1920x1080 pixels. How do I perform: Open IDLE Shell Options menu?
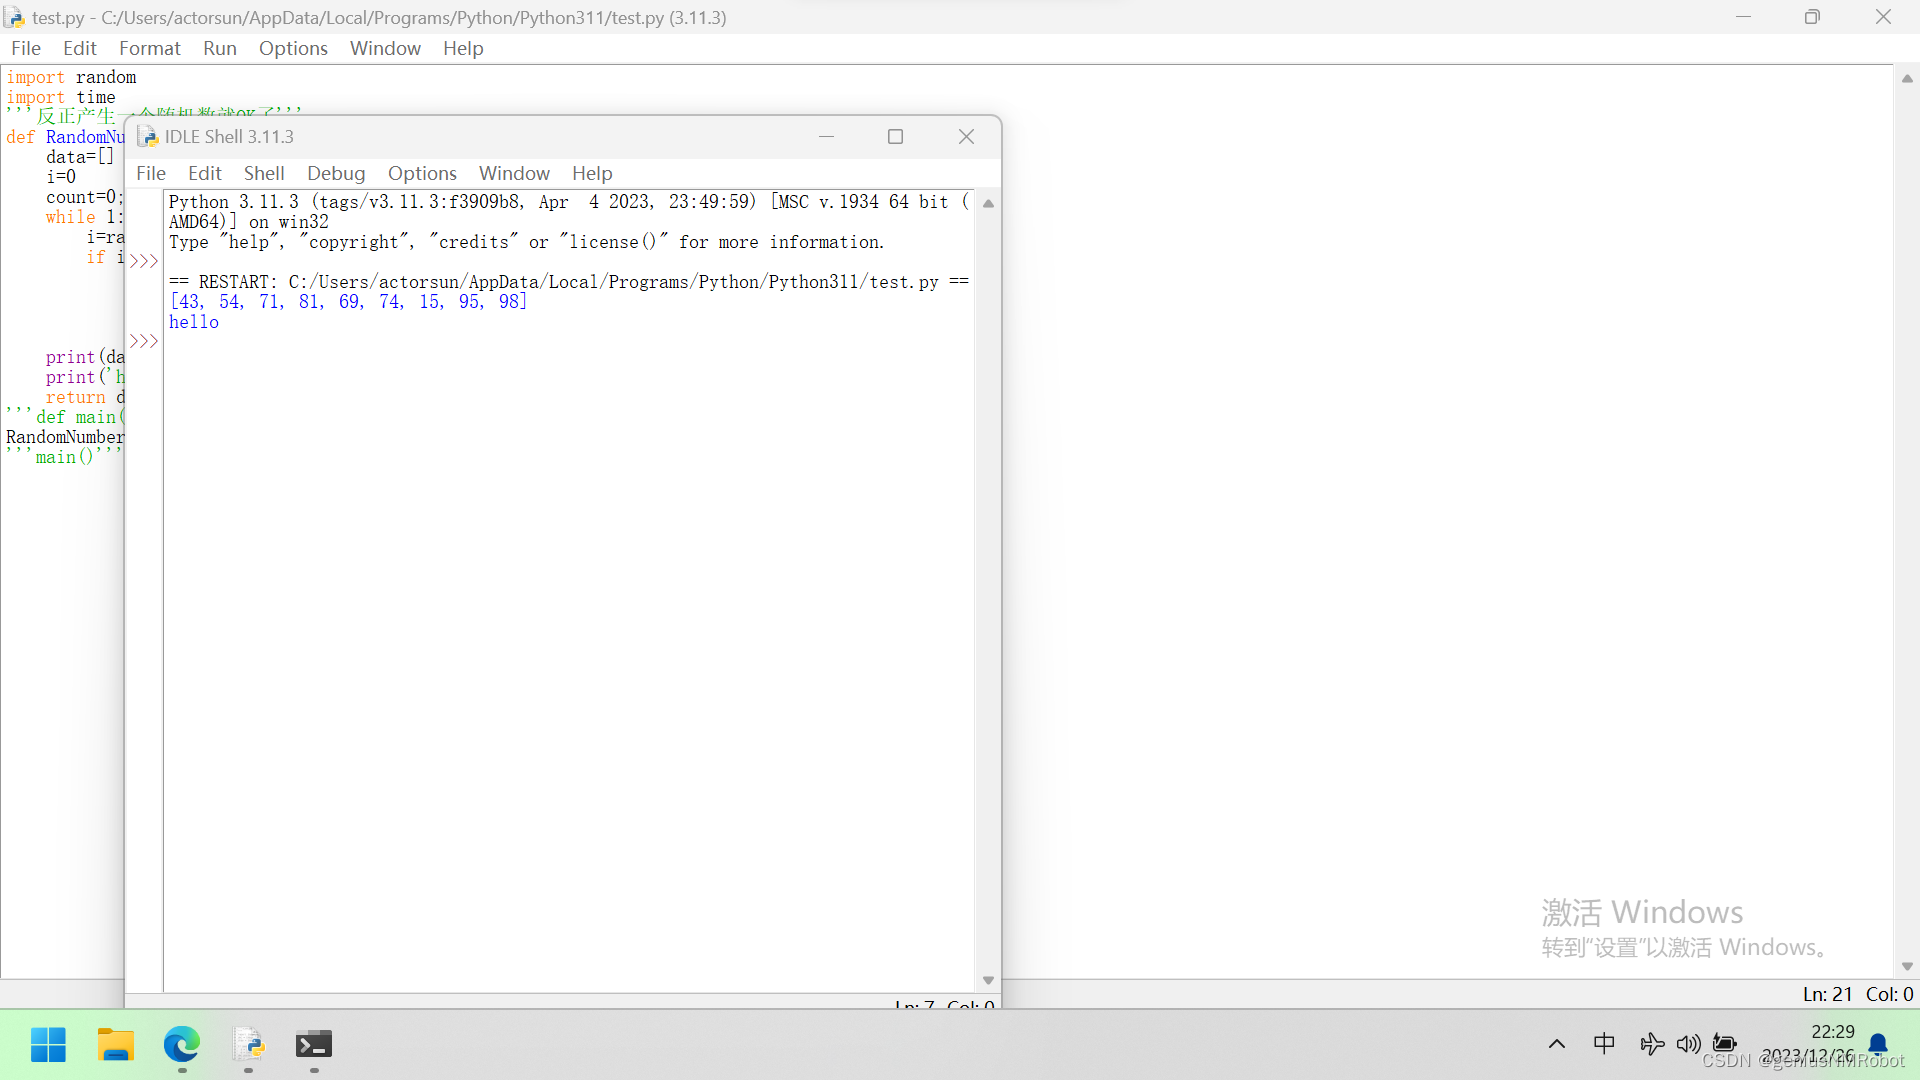pyautogui.click(x=422, y=173)
